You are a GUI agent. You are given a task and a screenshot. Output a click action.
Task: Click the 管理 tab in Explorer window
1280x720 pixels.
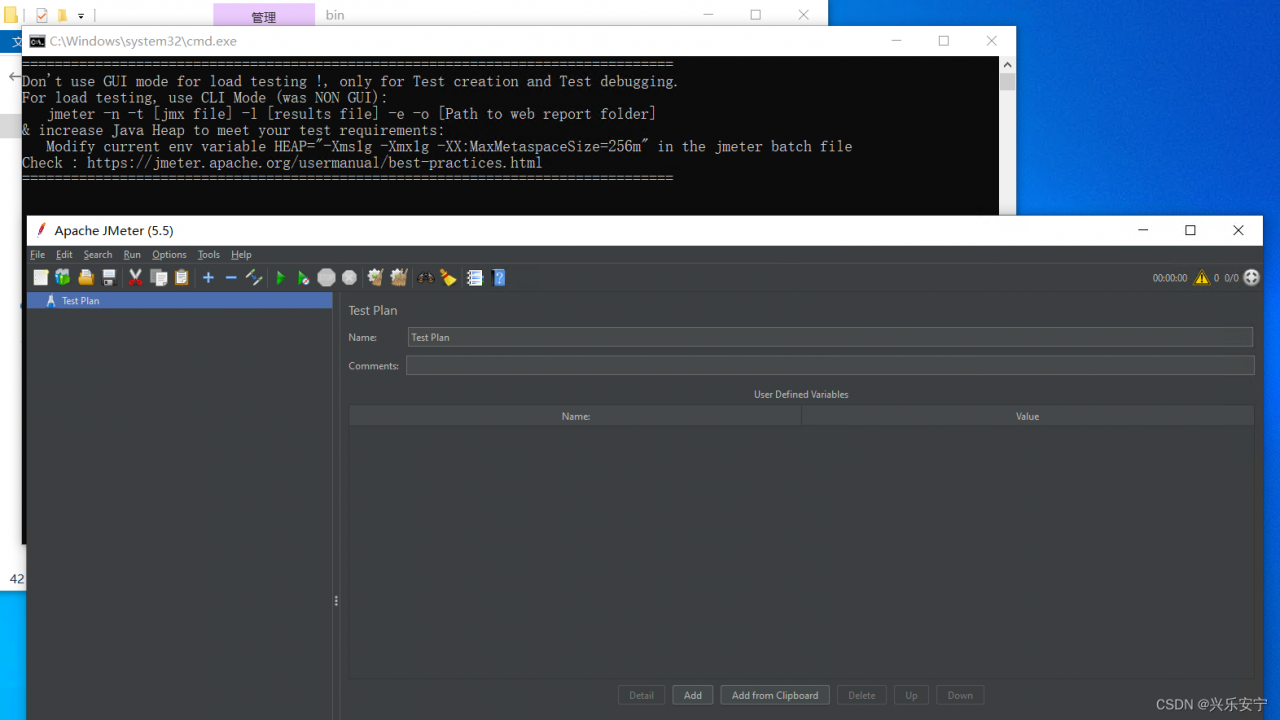[x=264, y=16]
